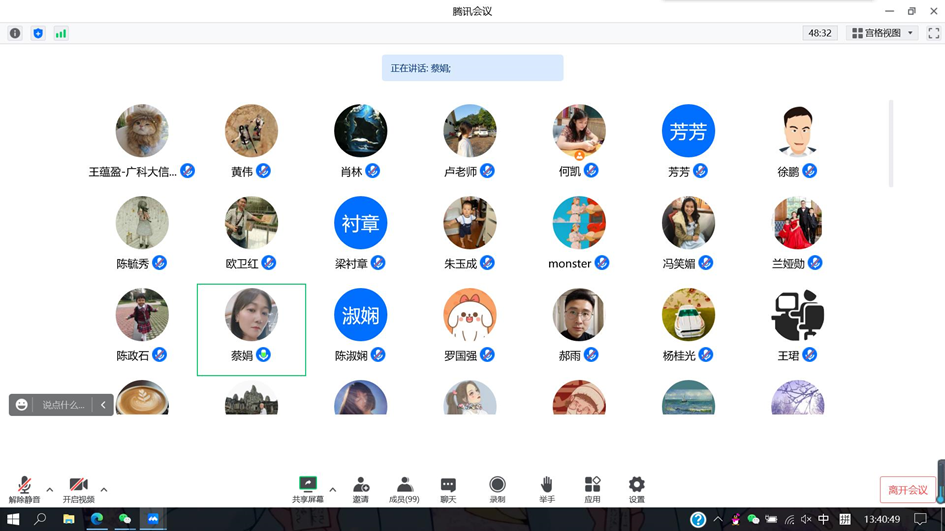Open the Apps (应用) icon
The height and width of the screenshot is (531, 945).
pyautogui.click(x=592, y=488)
